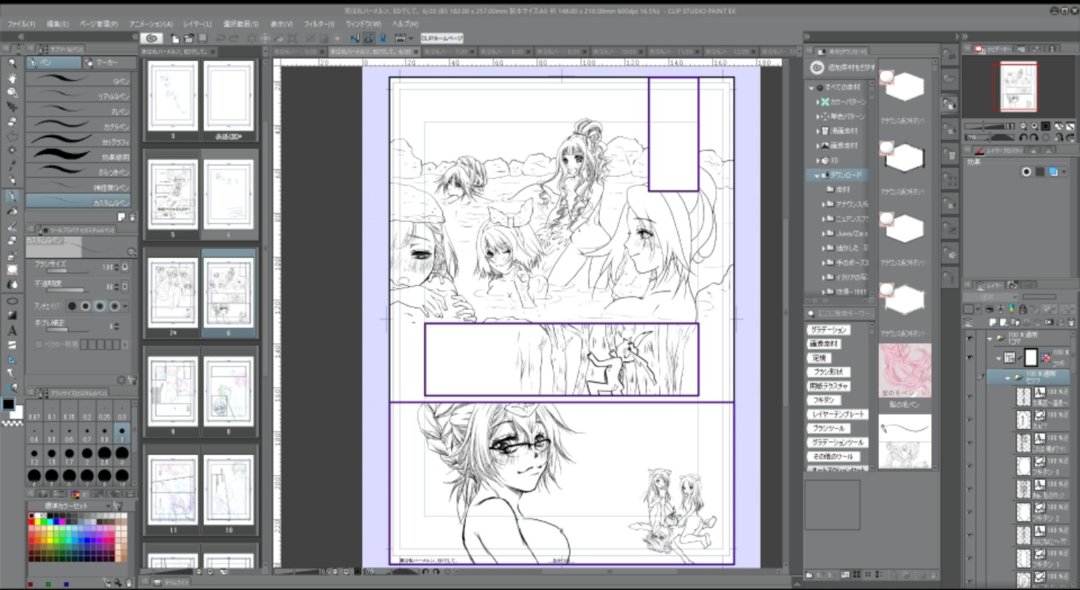
Task: Collapse the セリフ layer folder
Action: [x=1008, y=378]
